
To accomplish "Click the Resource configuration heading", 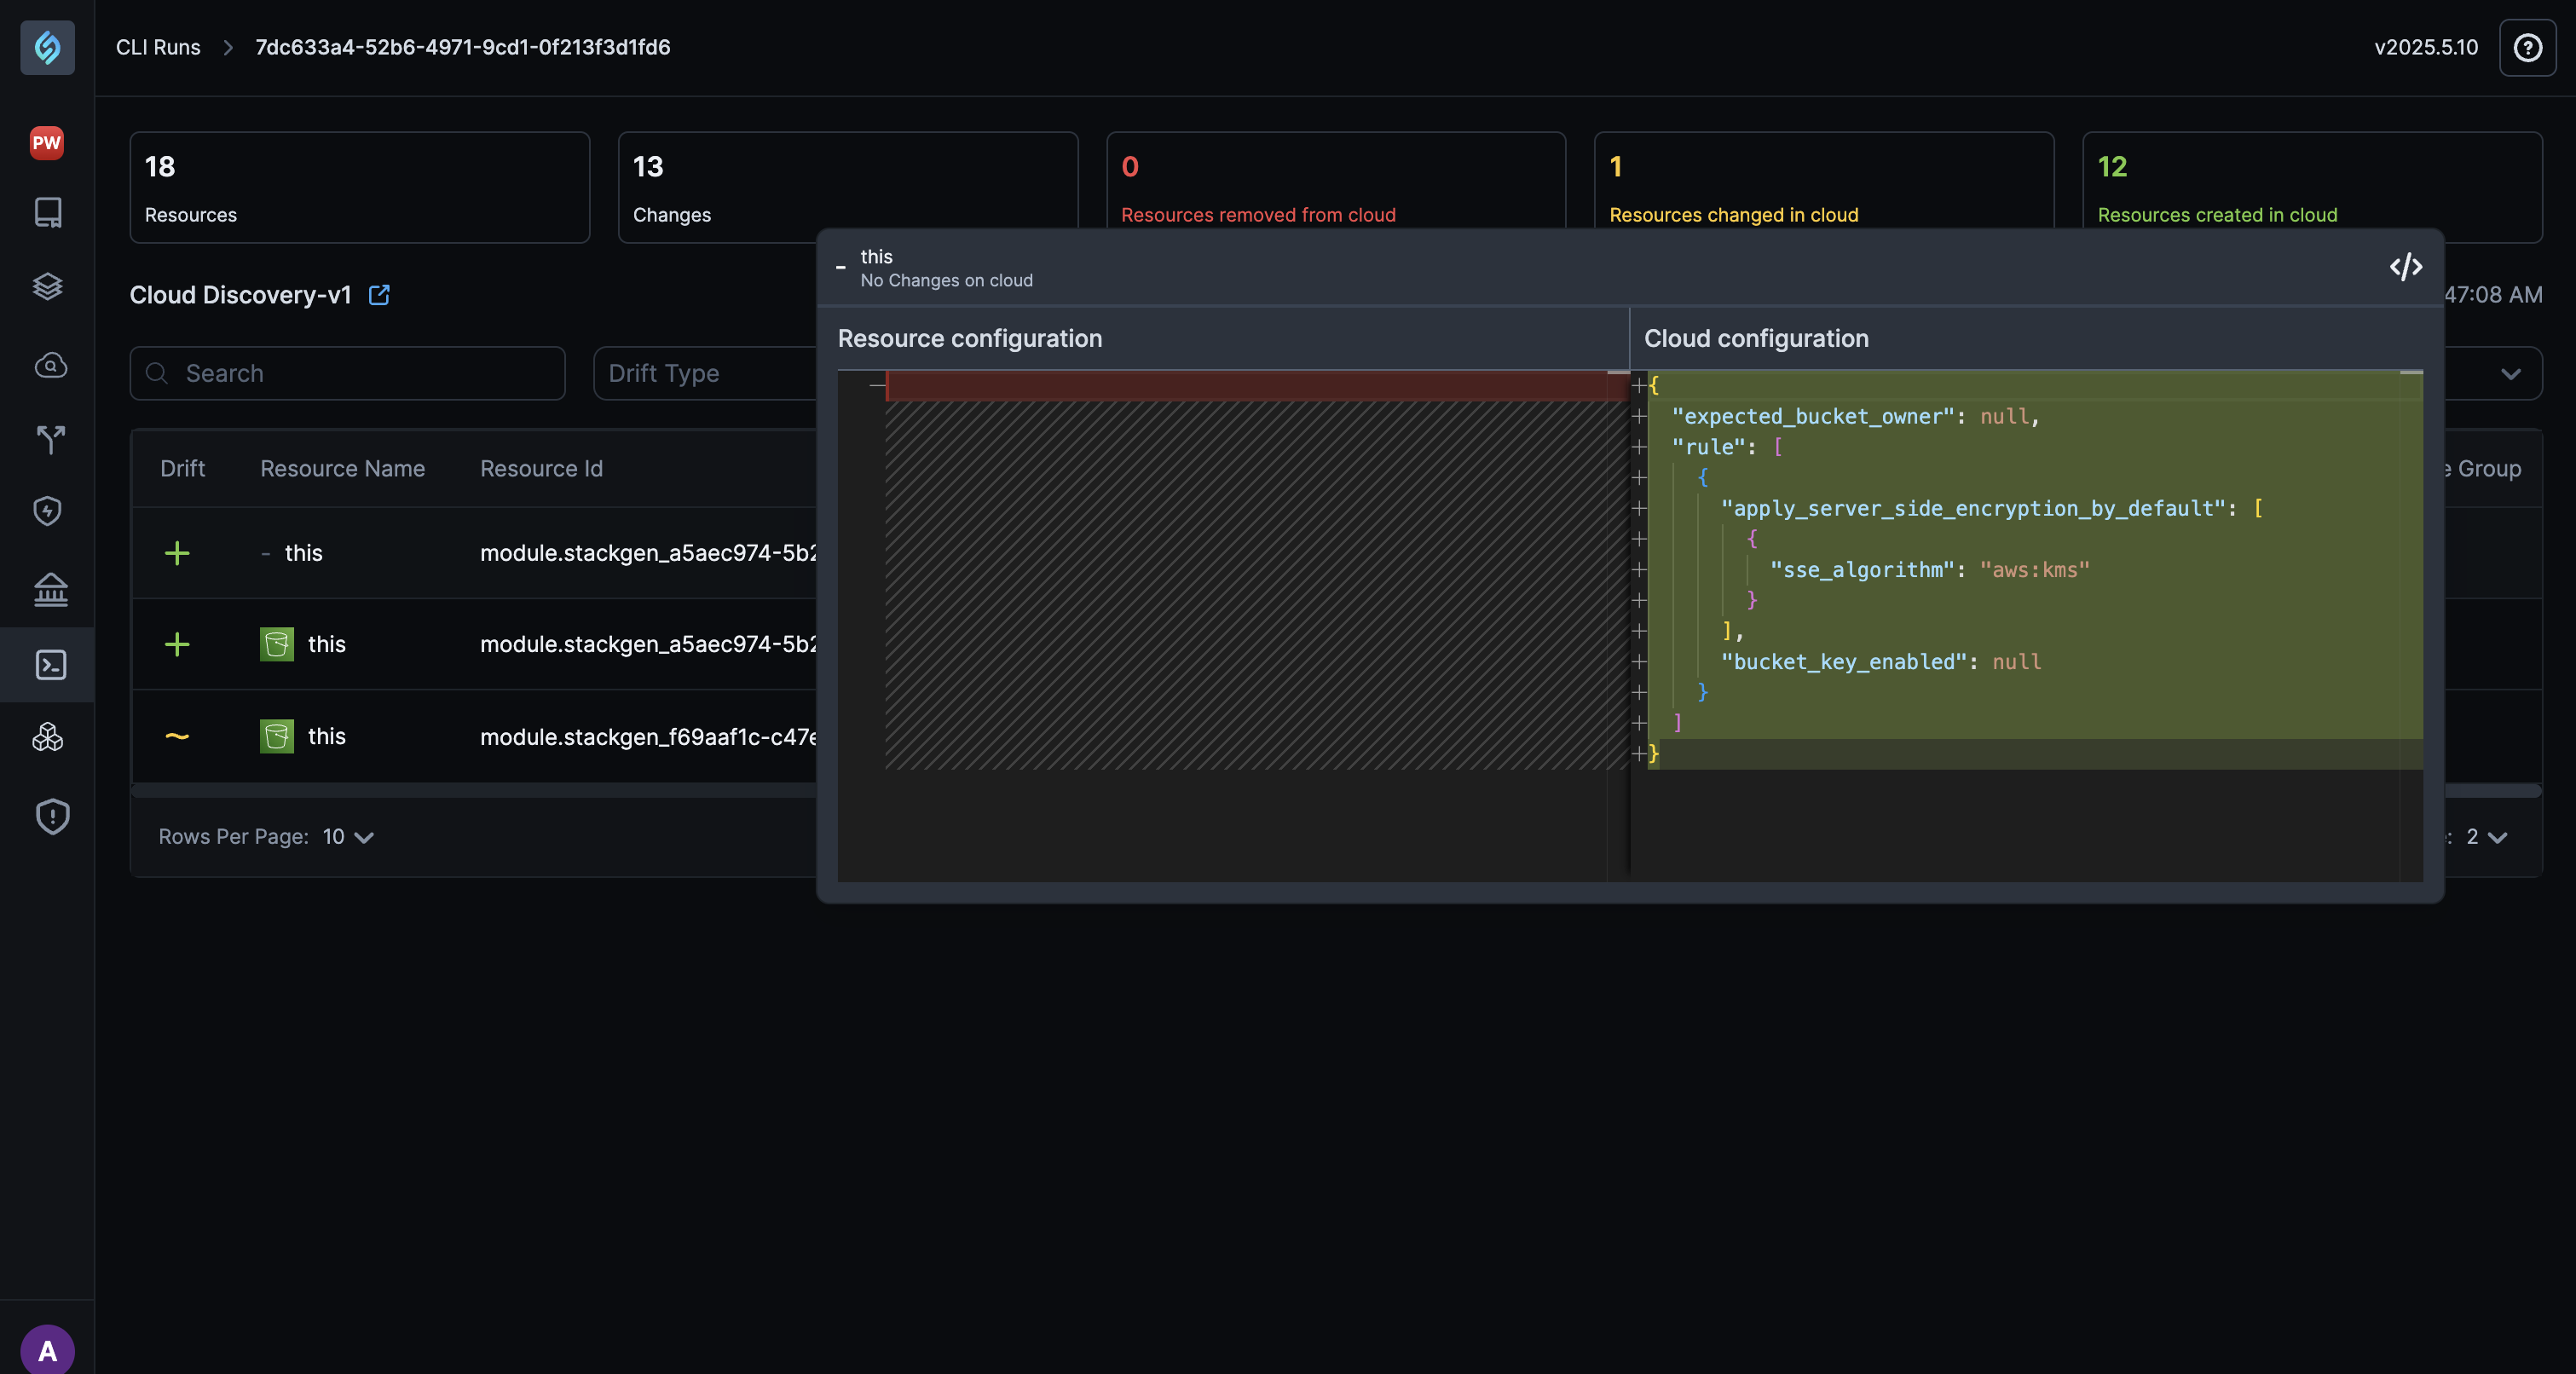I will pos(970,338).
